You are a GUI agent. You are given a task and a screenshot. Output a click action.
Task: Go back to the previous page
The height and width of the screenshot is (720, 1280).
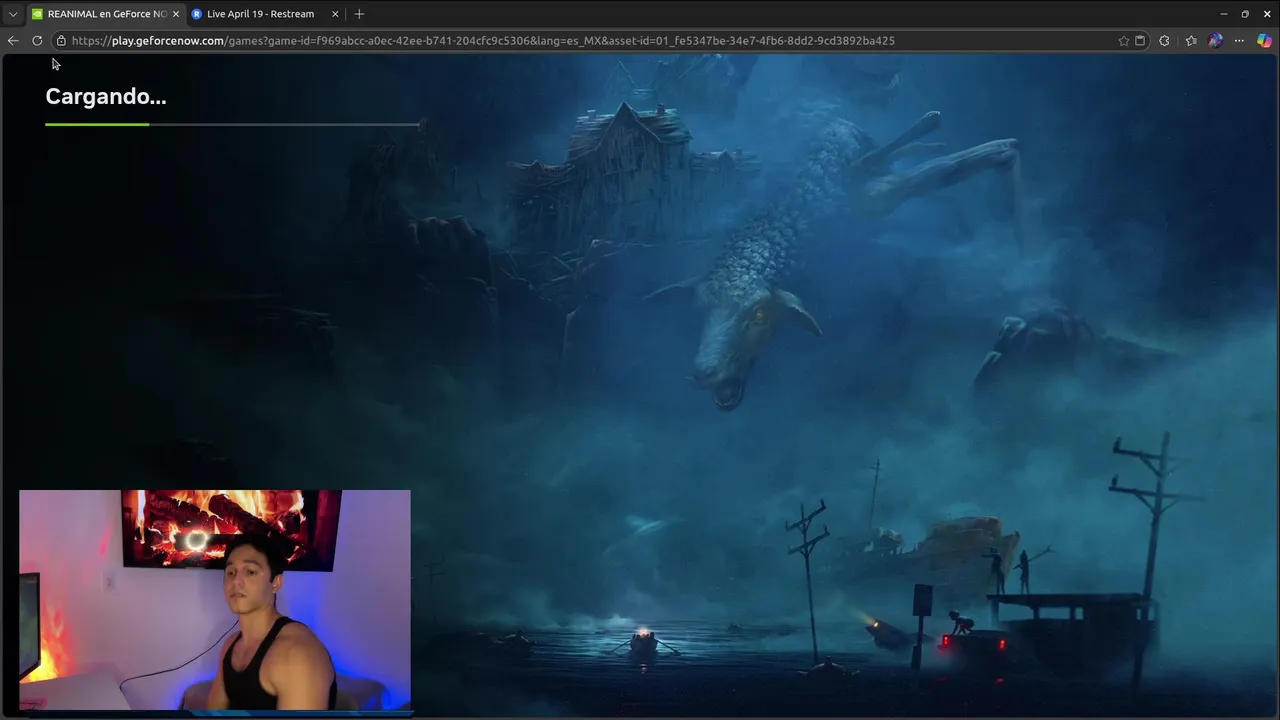[13, 41]
